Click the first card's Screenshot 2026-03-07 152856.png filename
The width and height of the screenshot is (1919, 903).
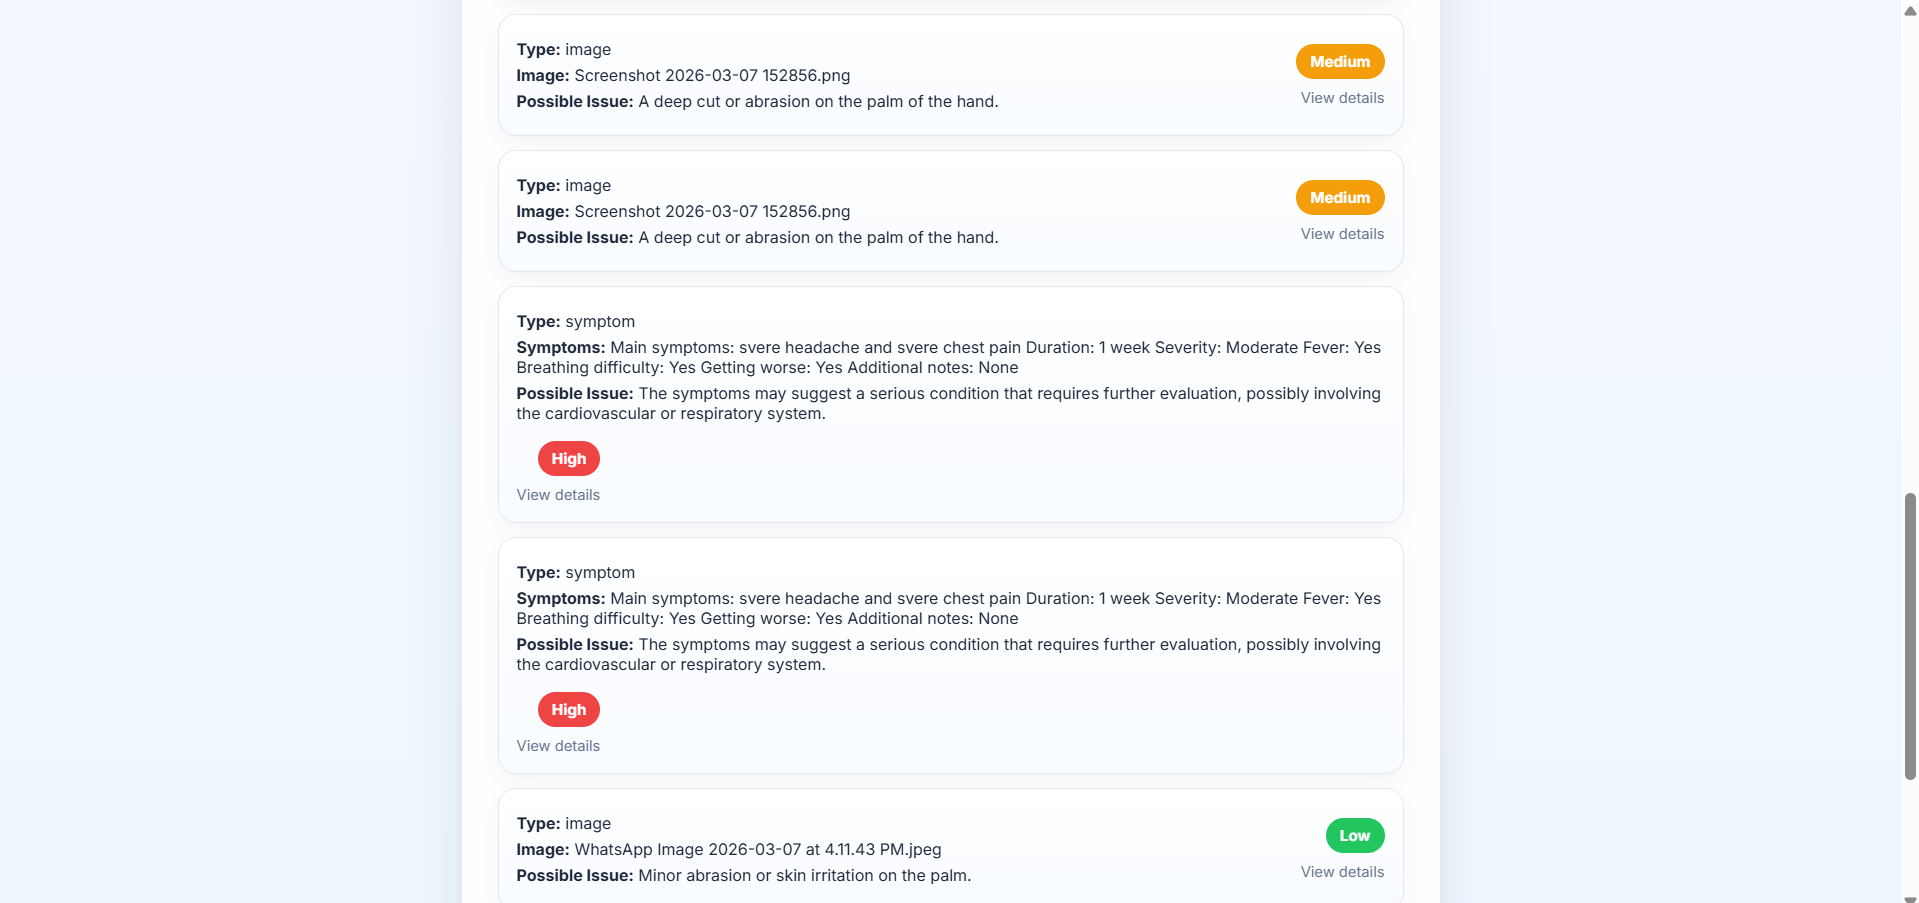[x=712, y=76]
